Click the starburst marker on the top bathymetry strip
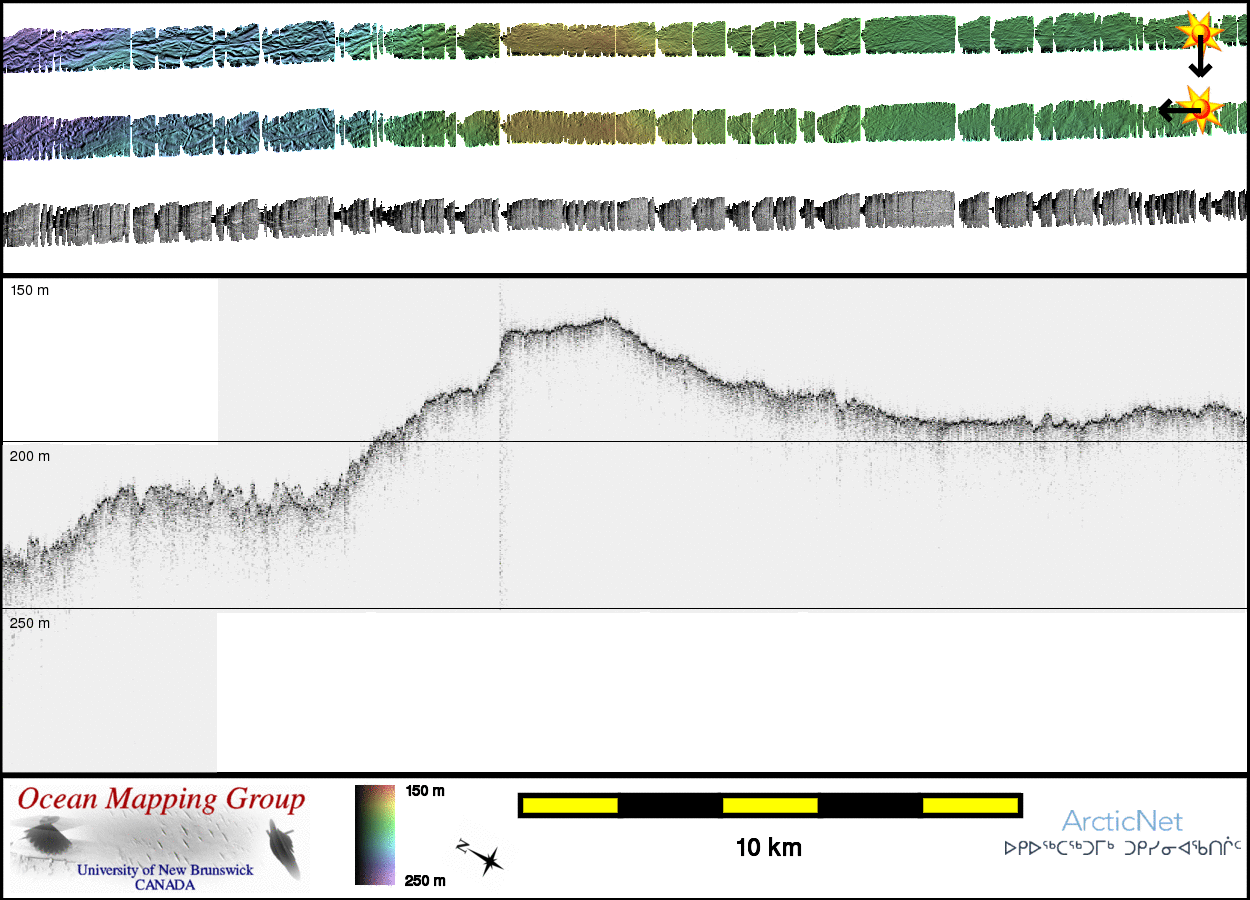The image size is (1250, 900). 1199,33
